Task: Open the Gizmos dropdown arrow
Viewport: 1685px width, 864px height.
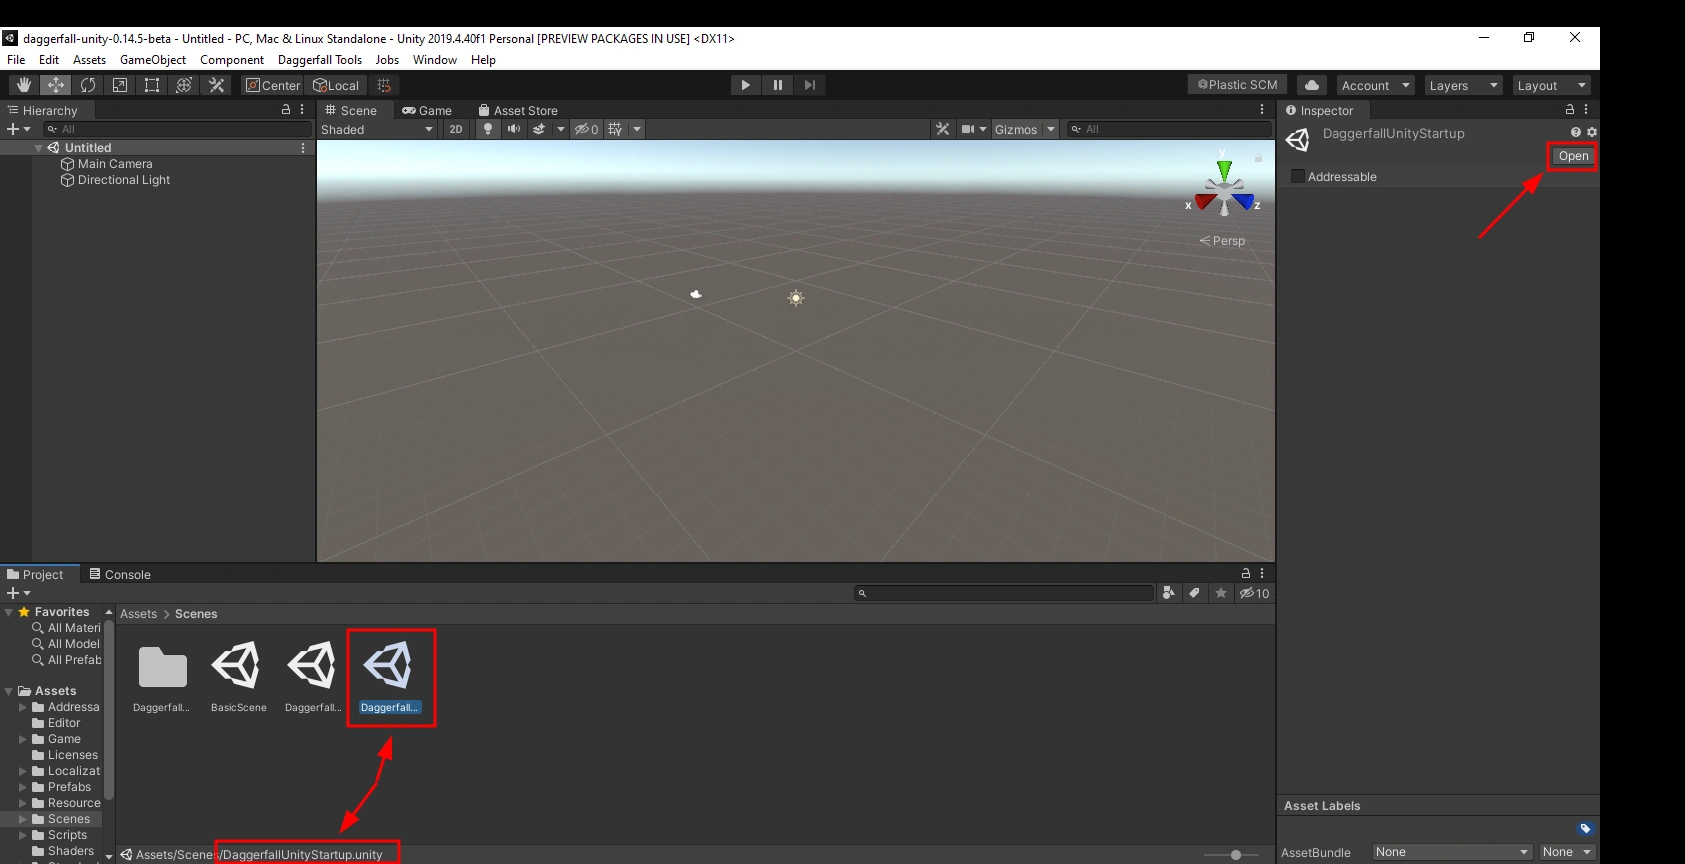Action: [x=1051, y=129]
